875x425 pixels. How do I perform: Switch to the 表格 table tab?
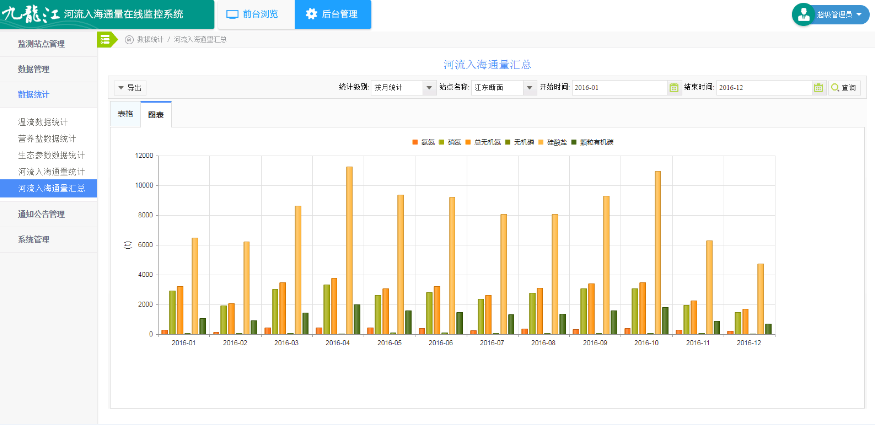click(x=125, y=115)
